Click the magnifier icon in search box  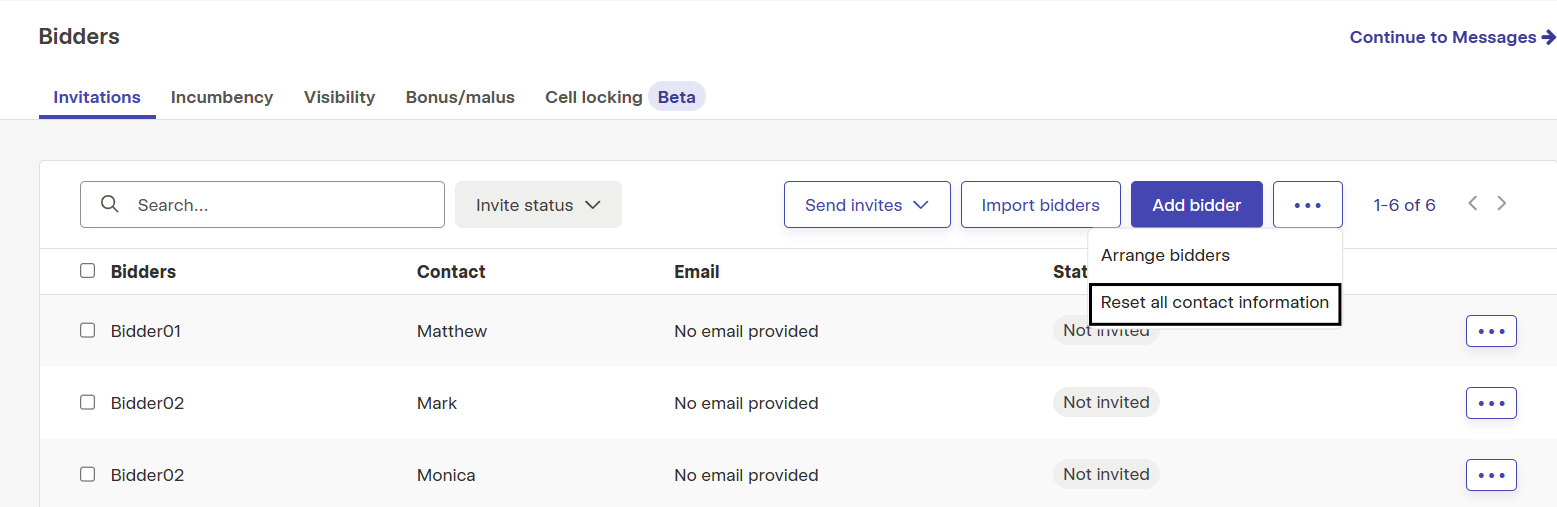tap(111, 204)
